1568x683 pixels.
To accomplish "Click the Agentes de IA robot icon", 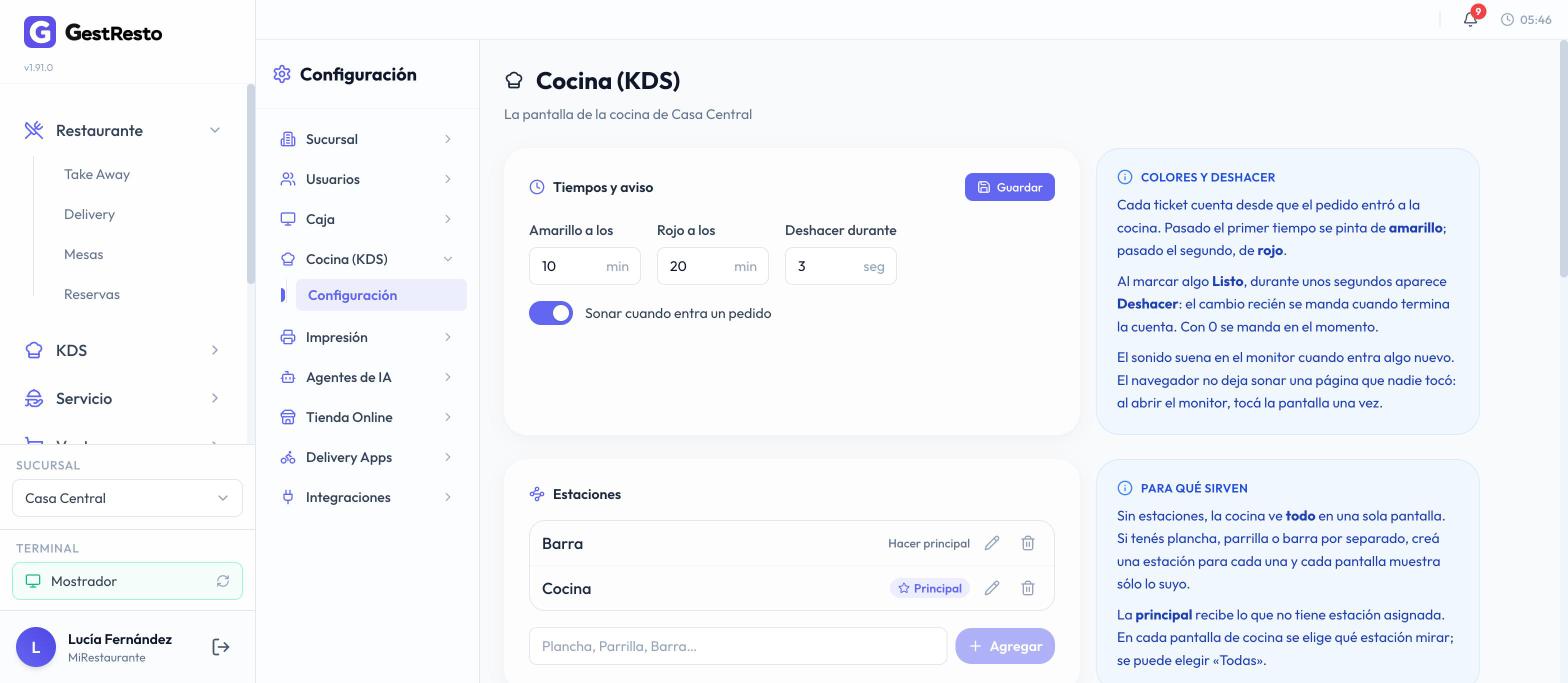I will click(x=288, y=377).
